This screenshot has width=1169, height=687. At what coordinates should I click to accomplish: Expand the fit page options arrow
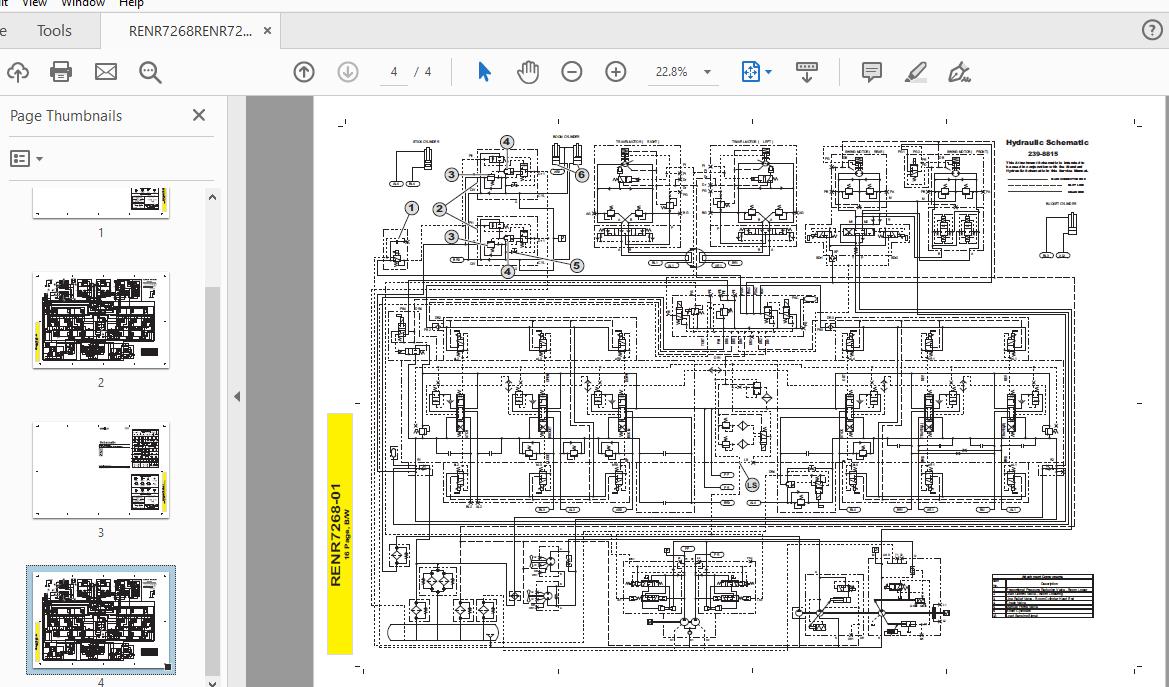pos(769,72)
